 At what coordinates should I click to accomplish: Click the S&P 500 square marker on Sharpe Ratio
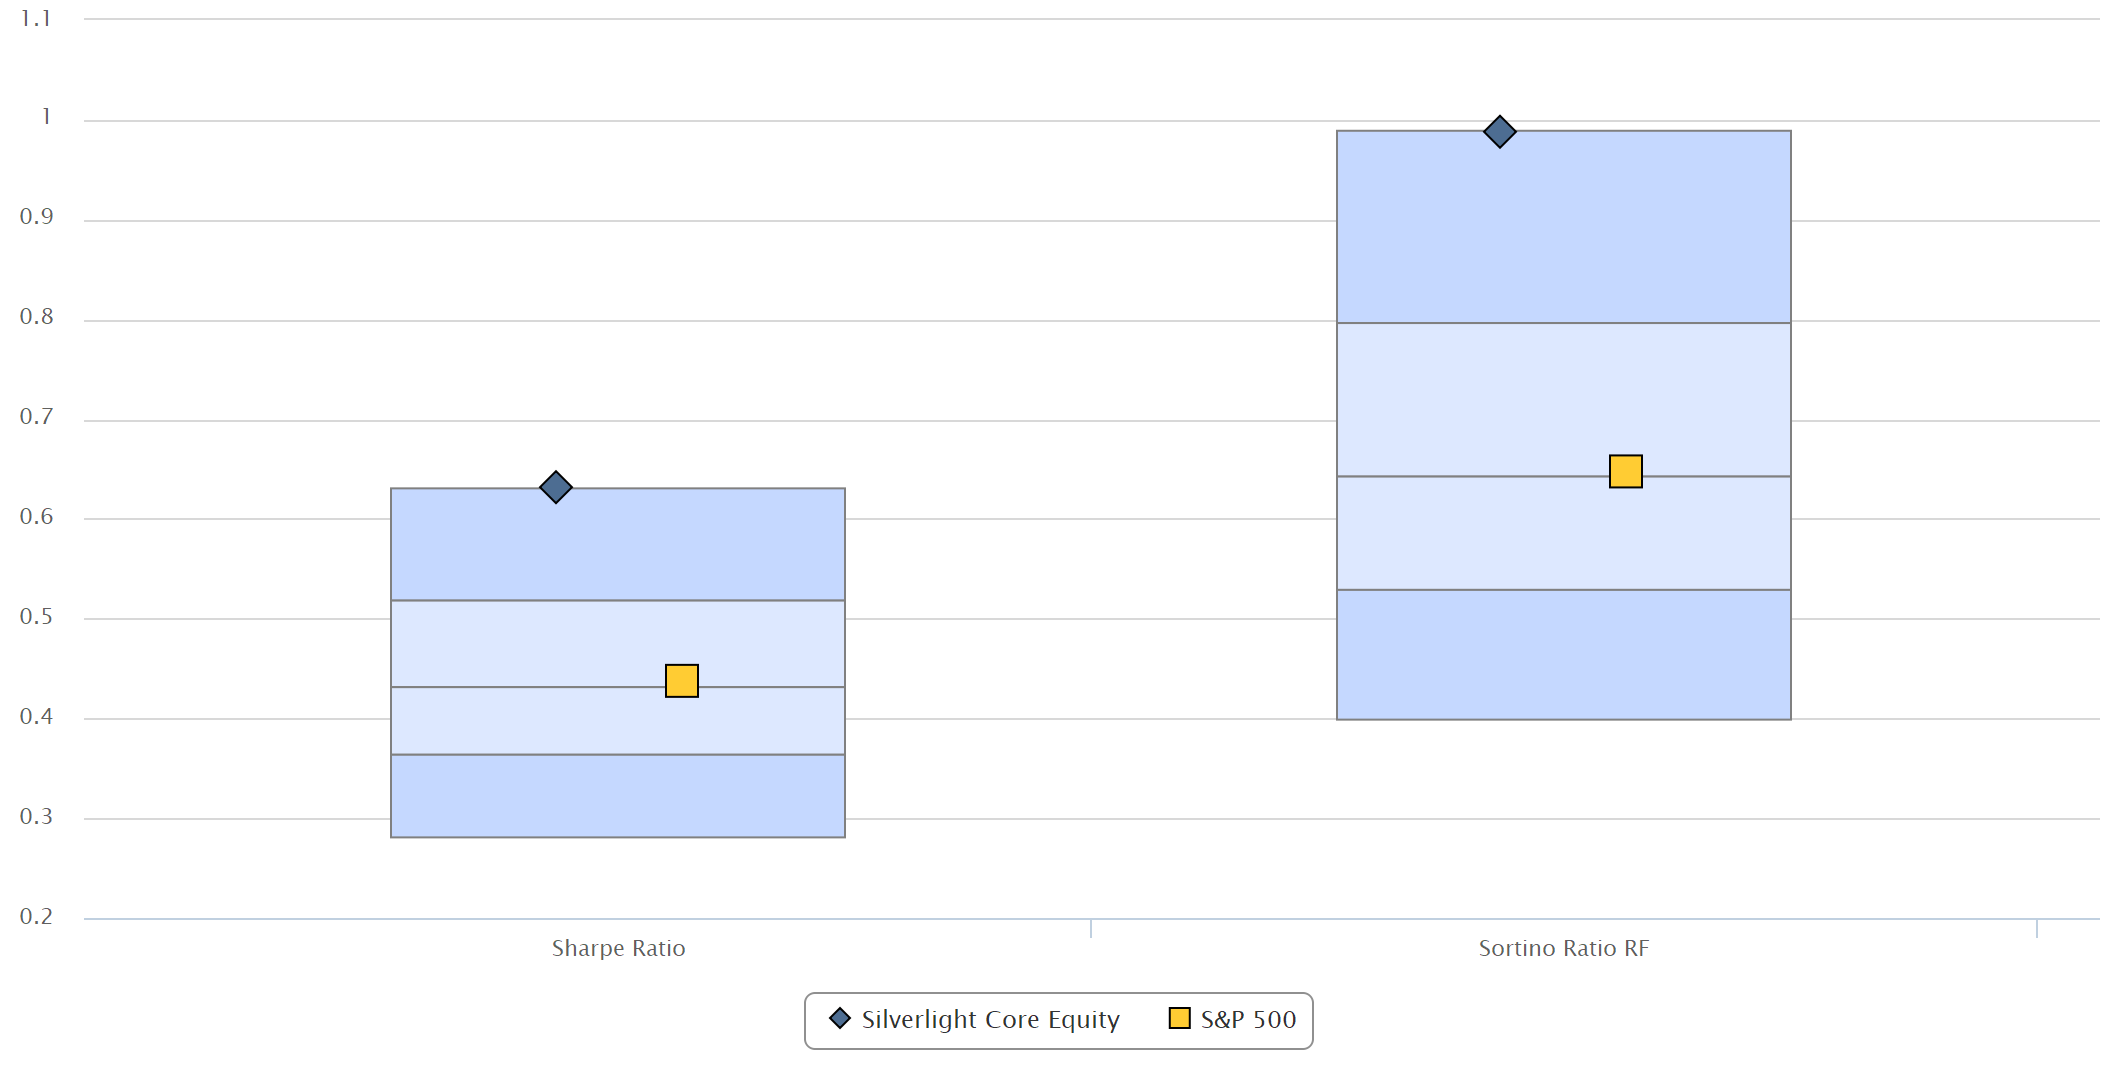coord(682,681)
